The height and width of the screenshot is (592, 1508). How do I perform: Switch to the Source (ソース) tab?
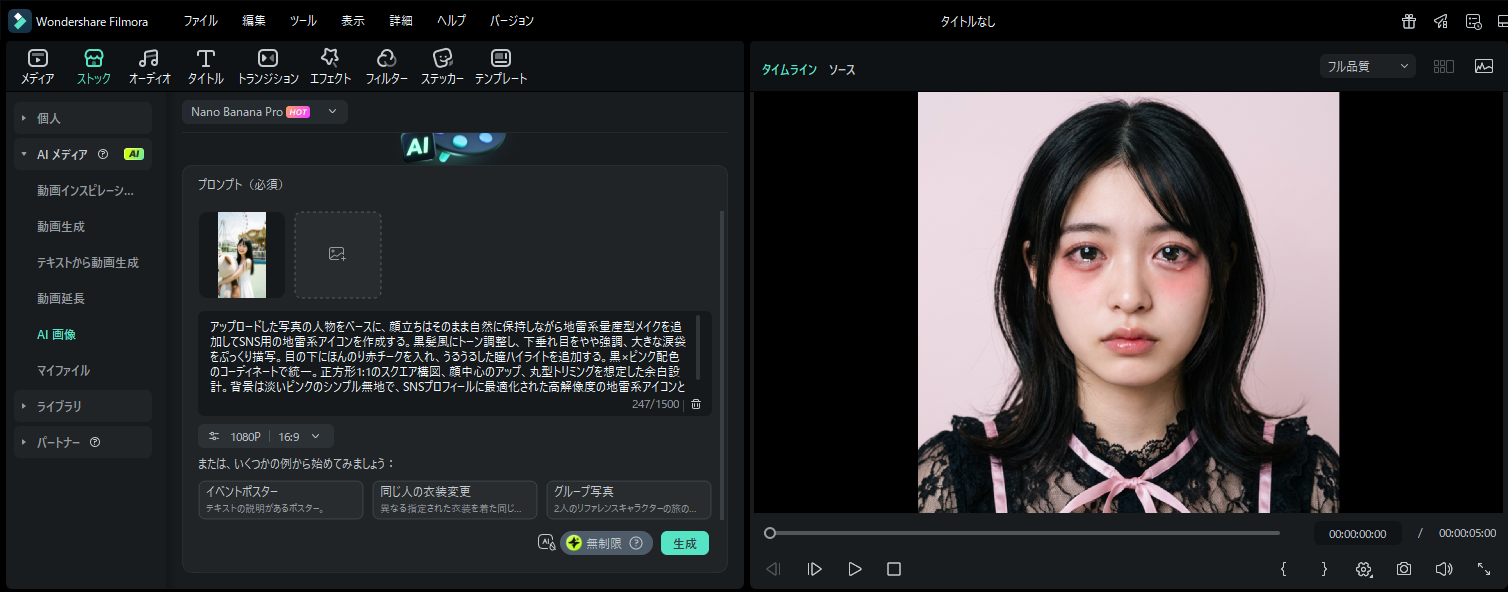841,70
